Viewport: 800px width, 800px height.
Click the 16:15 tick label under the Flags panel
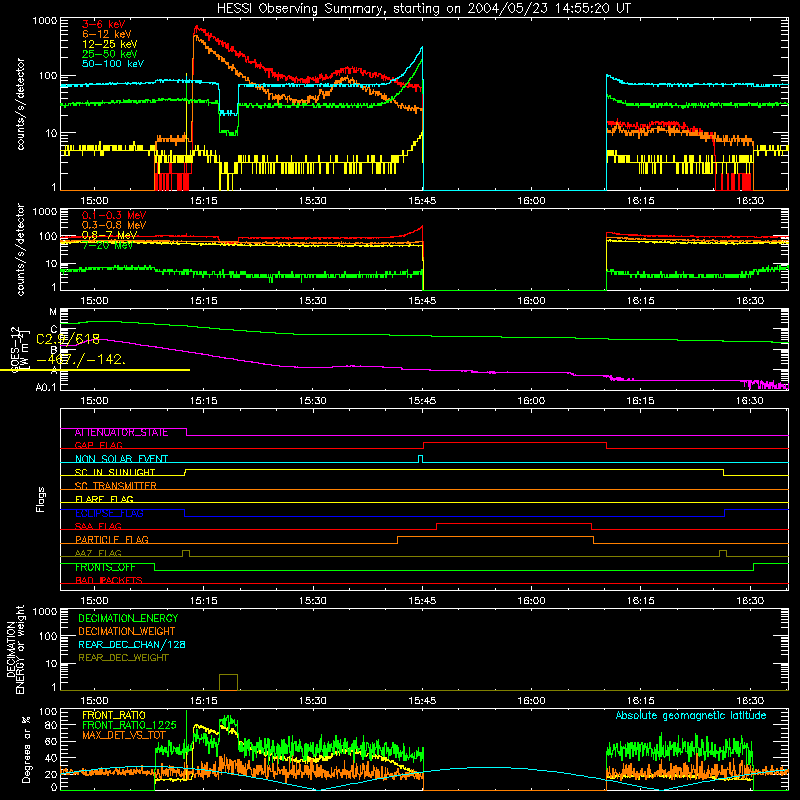[640, 601]
